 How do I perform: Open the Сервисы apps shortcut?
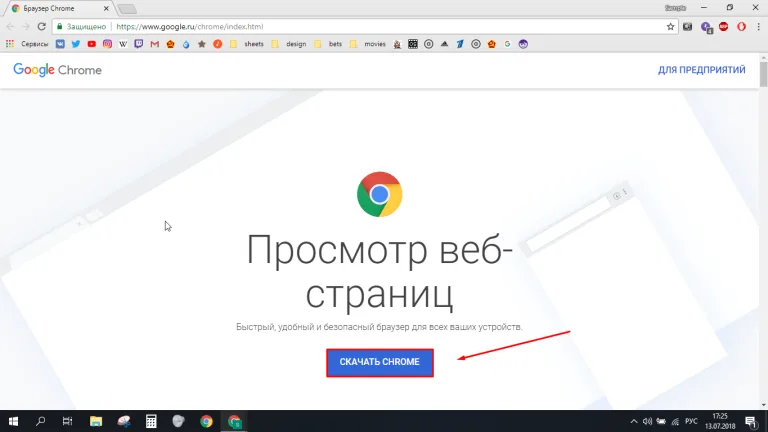click(27, 44)
